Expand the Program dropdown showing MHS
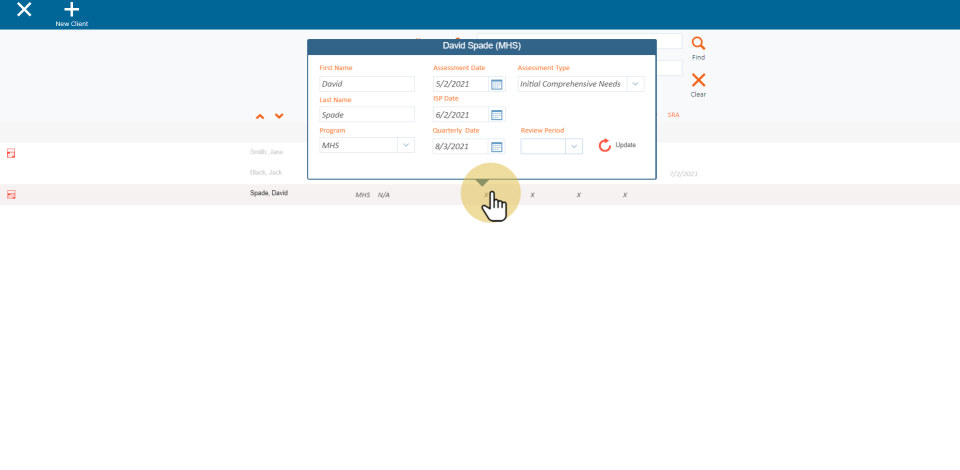960x470 pixels. (405, 145)
